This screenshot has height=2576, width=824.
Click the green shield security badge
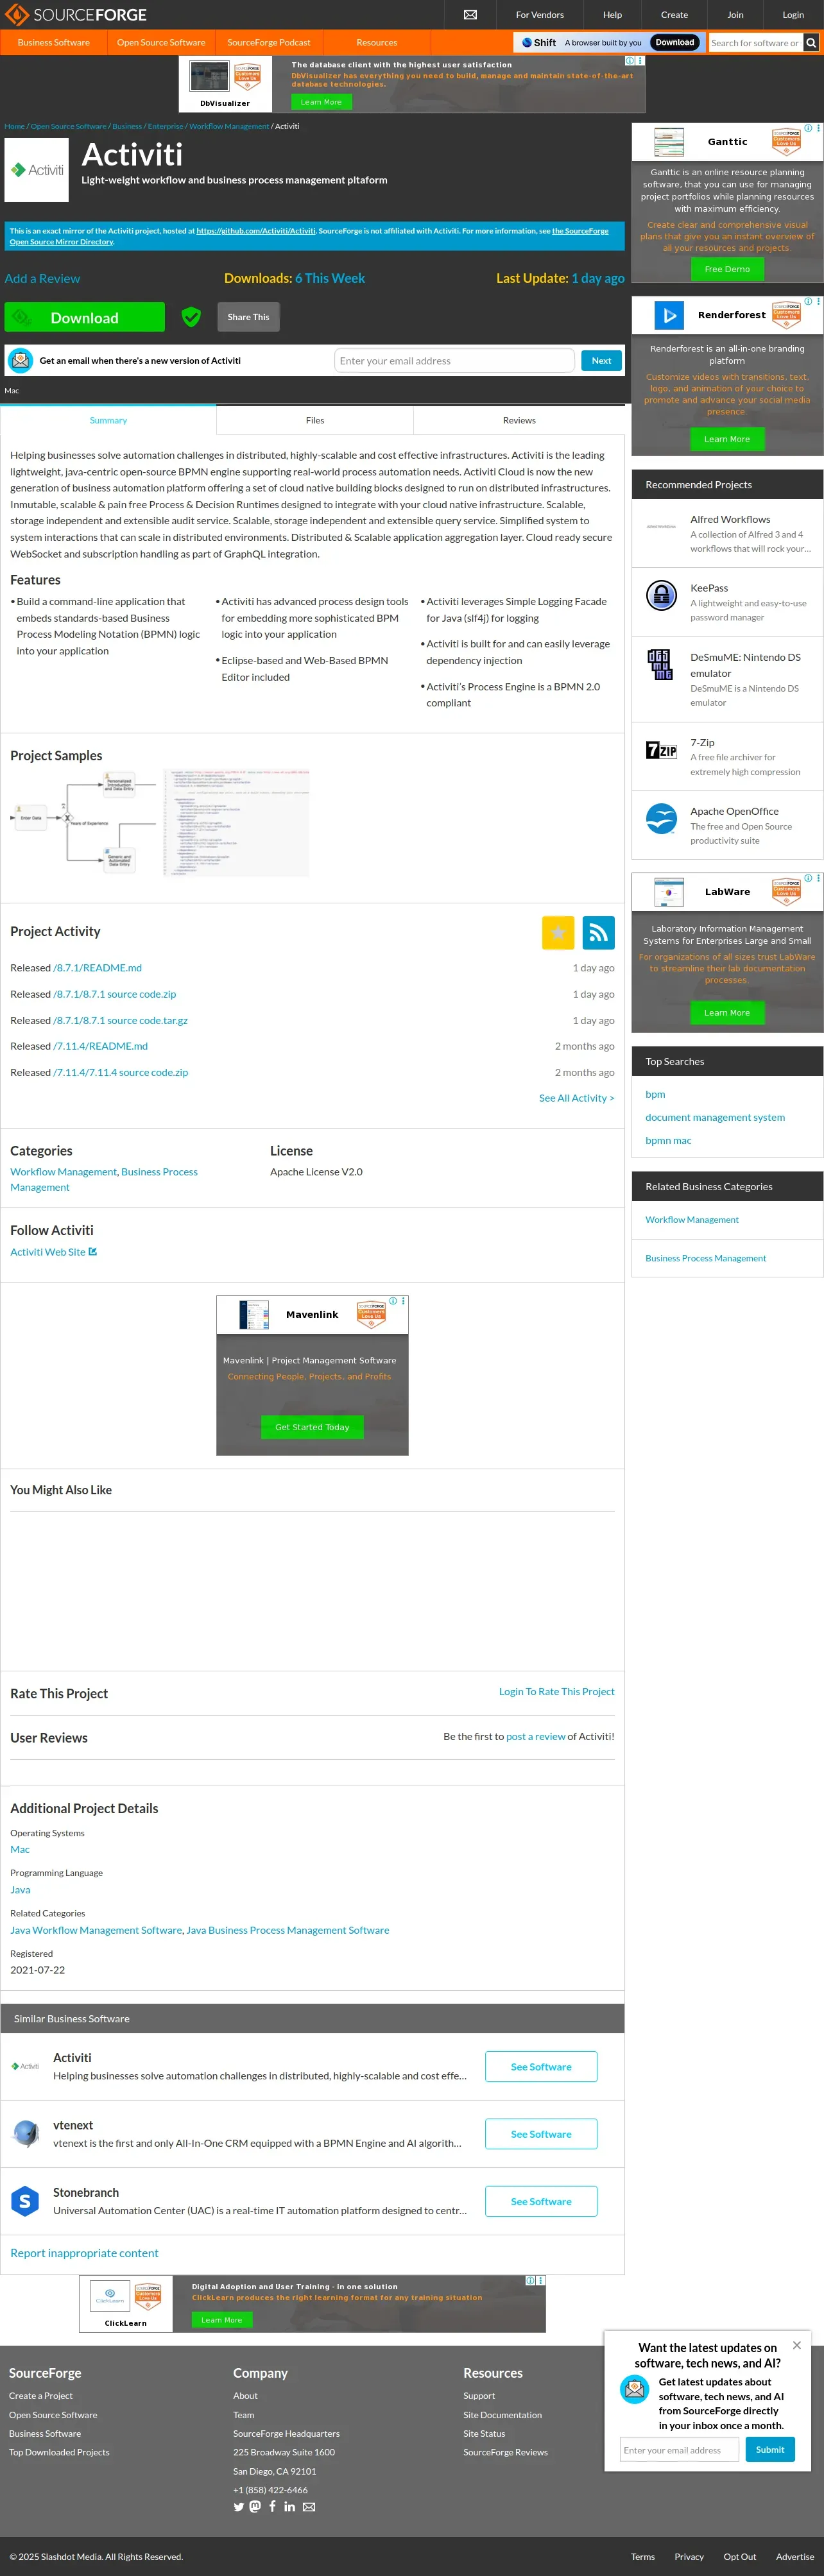tap(191, 317)
